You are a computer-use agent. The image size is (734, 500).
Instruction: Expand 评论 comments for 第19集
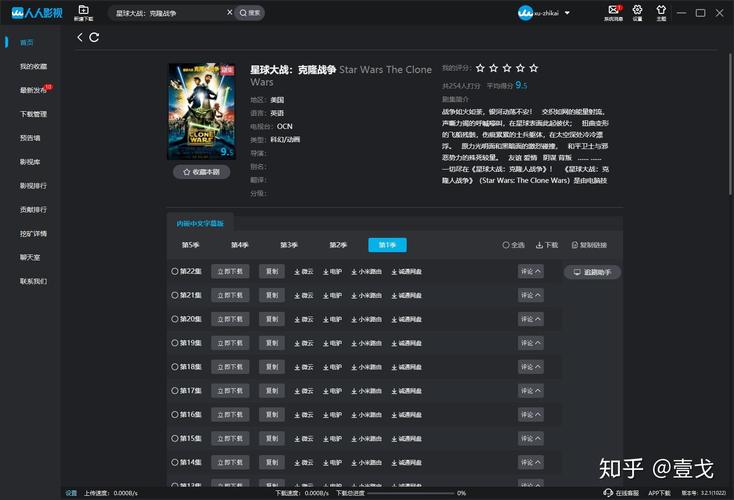[530, 343]
